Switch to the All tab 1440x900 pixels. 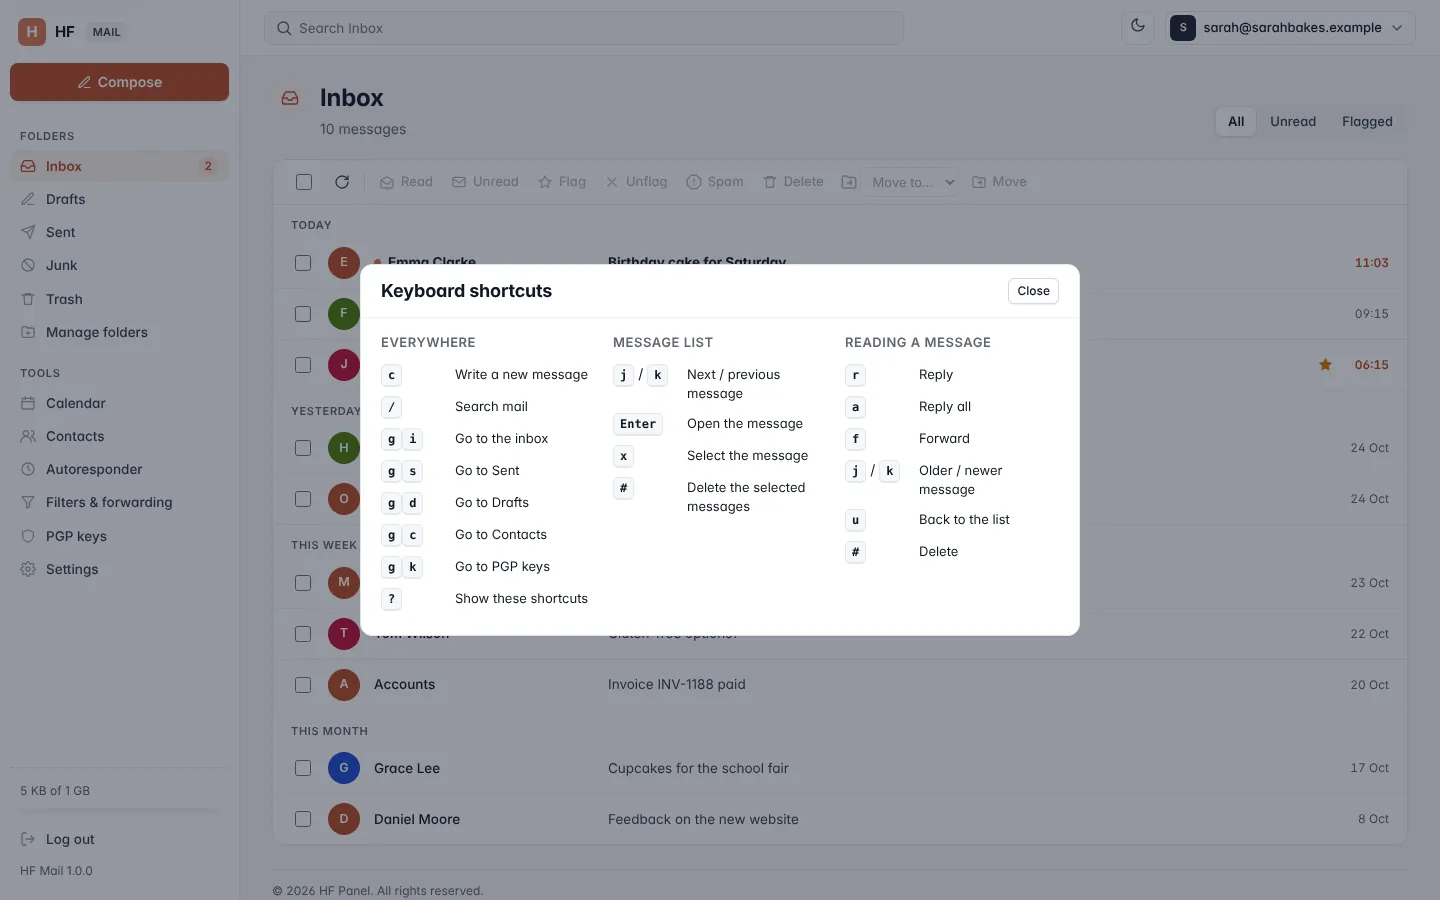tap(1236, 121)
